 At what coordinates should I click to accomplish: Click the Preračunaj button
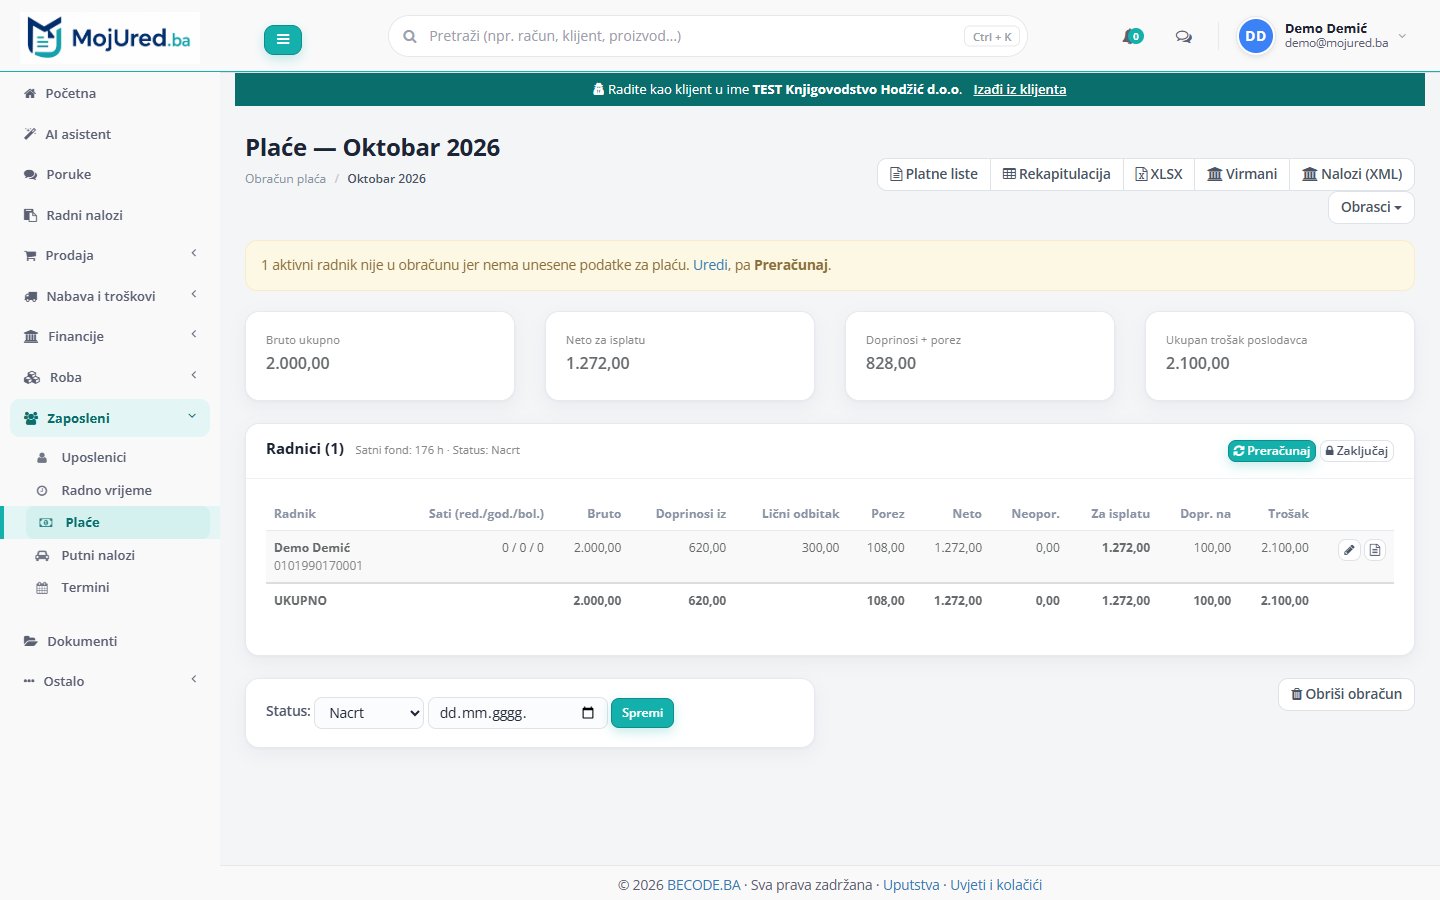[1272, 451]
